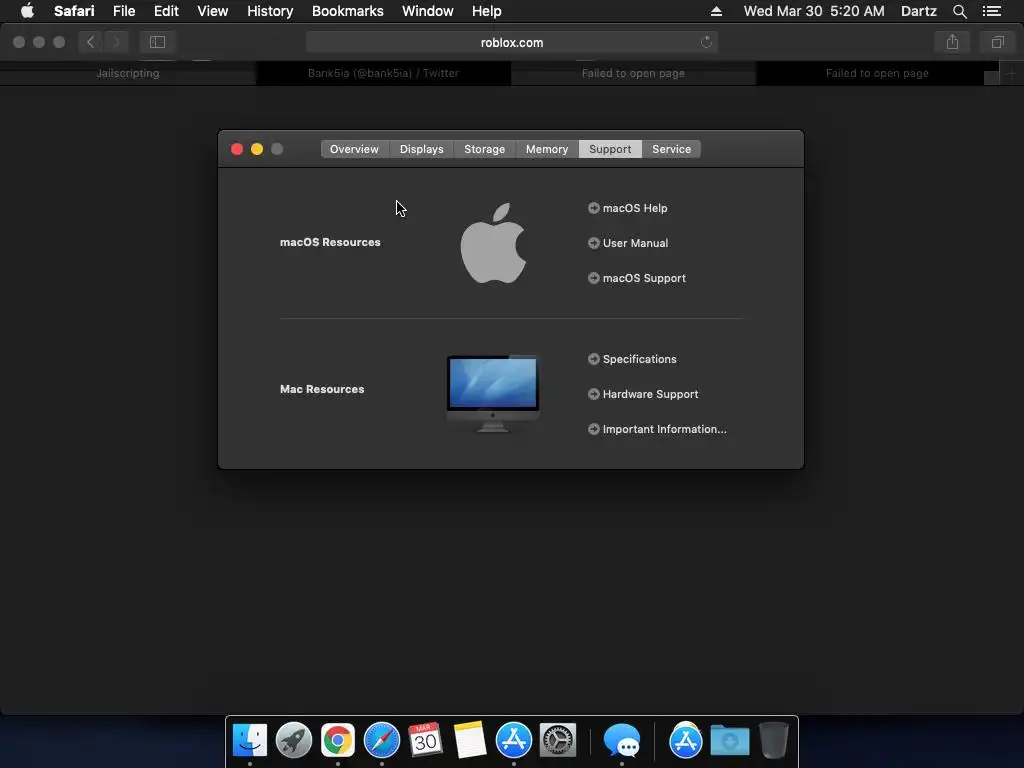The image size is (1024, 768).
Task: Open the History menu
Action: tap(270, 11)
